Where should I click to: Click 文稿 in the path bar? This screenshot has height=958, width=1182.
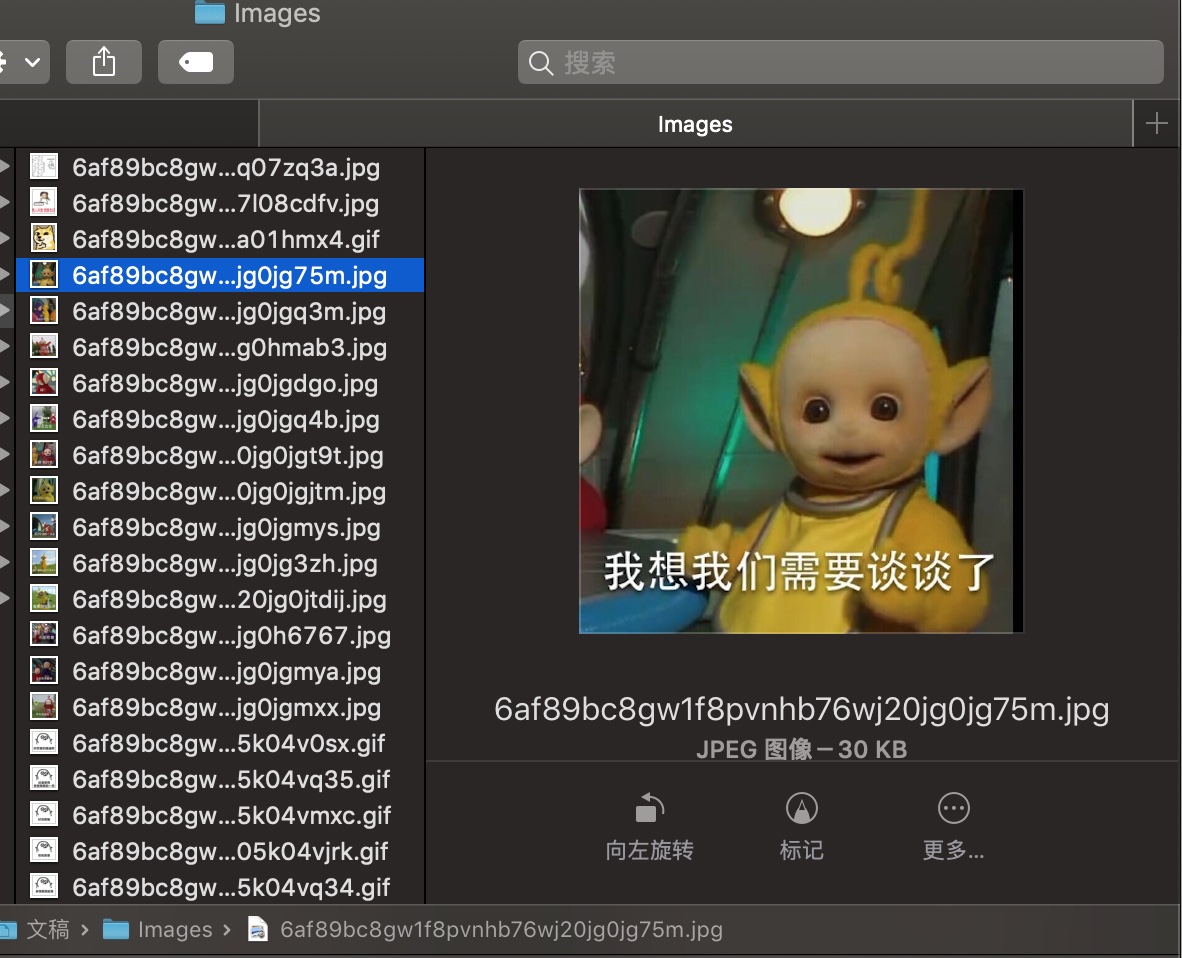point(47,930)
